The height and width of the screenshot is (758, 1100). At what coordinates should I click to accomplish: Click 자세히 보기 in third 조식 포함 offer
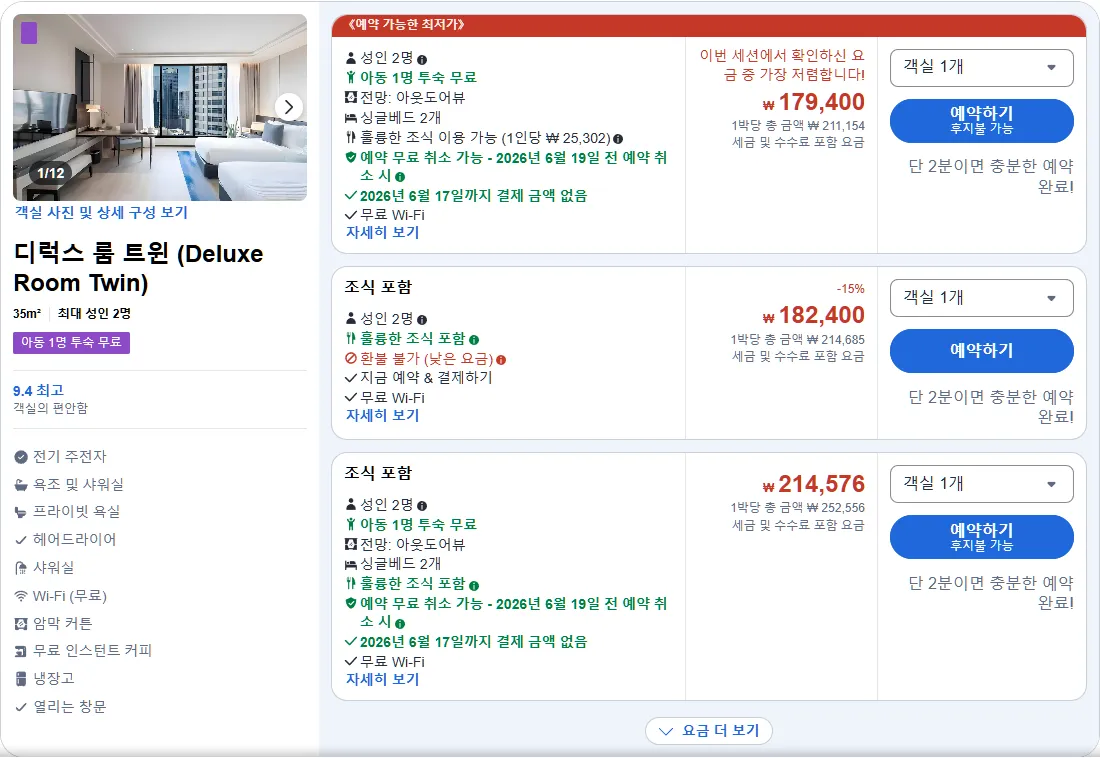(382, 679)
